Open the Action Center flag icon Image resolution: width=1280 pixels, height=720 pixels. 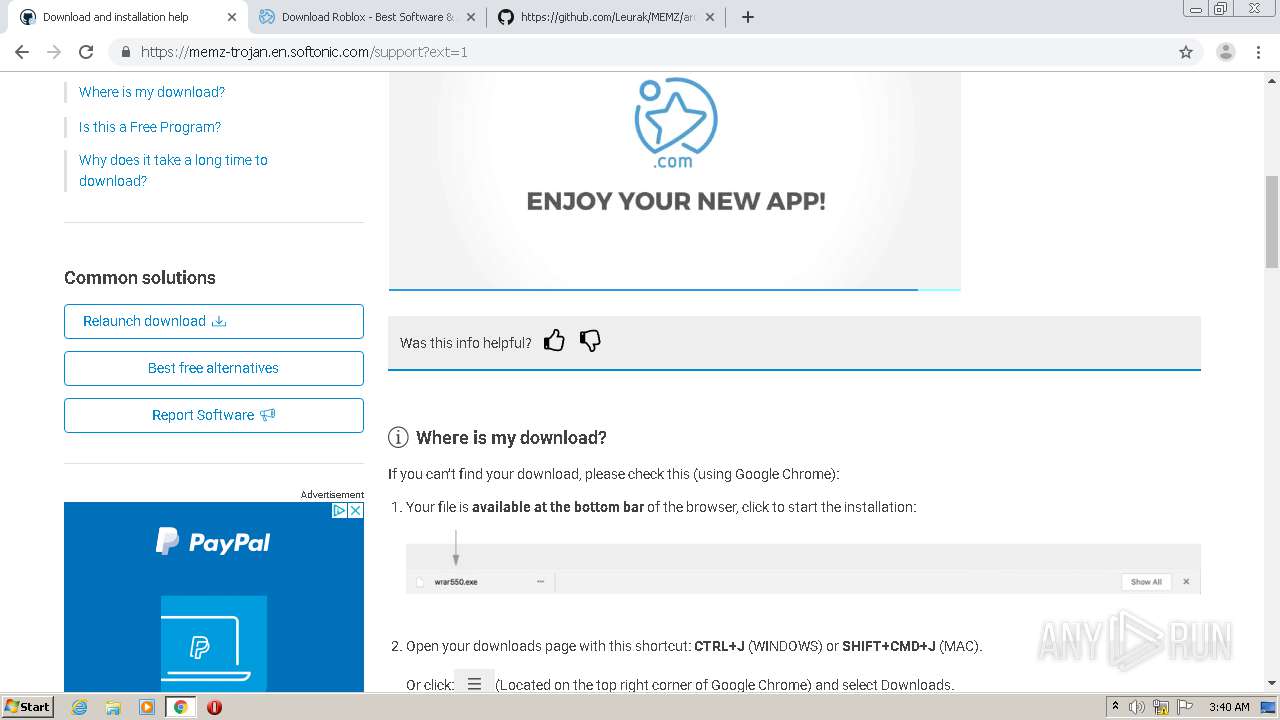1184,707
